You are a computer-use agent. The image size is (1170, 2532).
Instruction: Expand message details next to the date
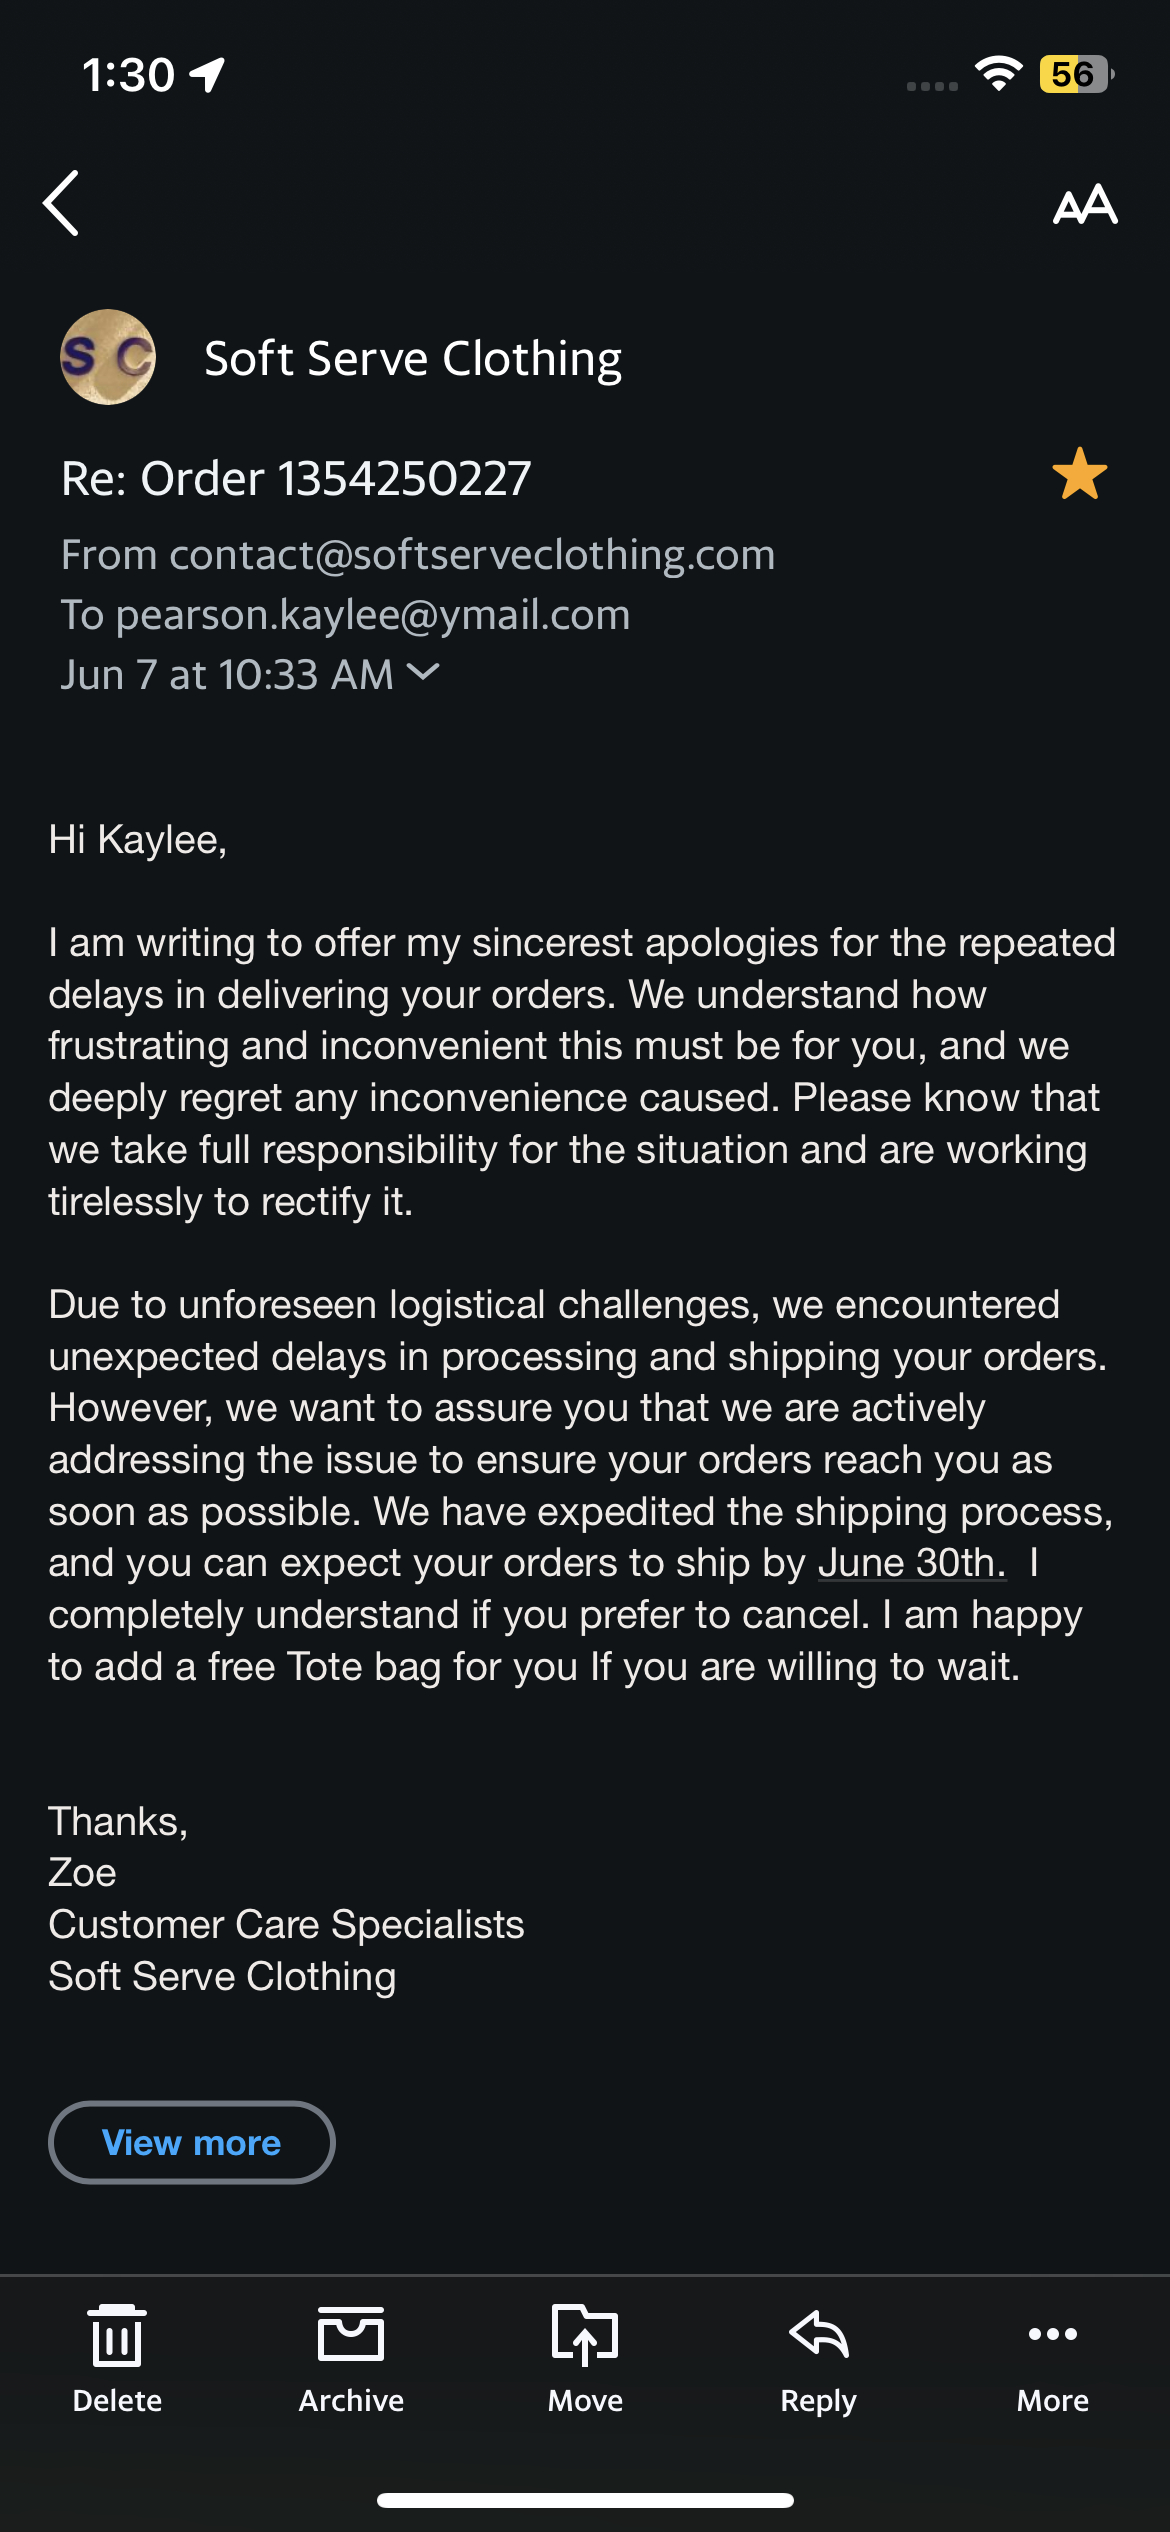point(424,672)
